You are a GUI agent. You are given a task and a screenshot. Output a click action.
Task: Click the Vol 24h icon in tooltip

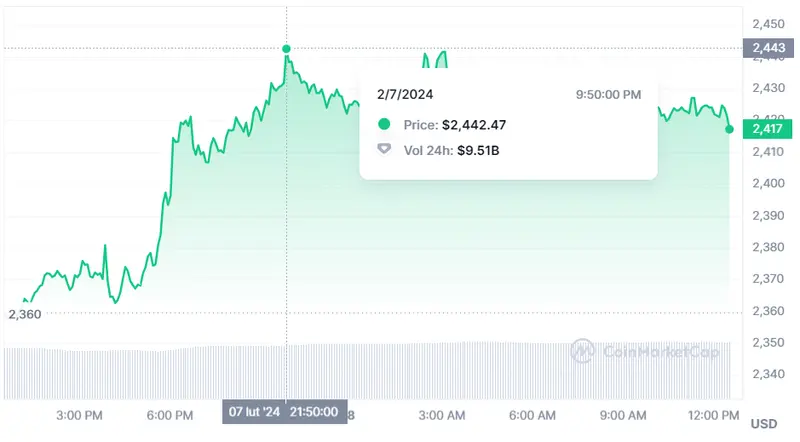[x=384, y=149]
